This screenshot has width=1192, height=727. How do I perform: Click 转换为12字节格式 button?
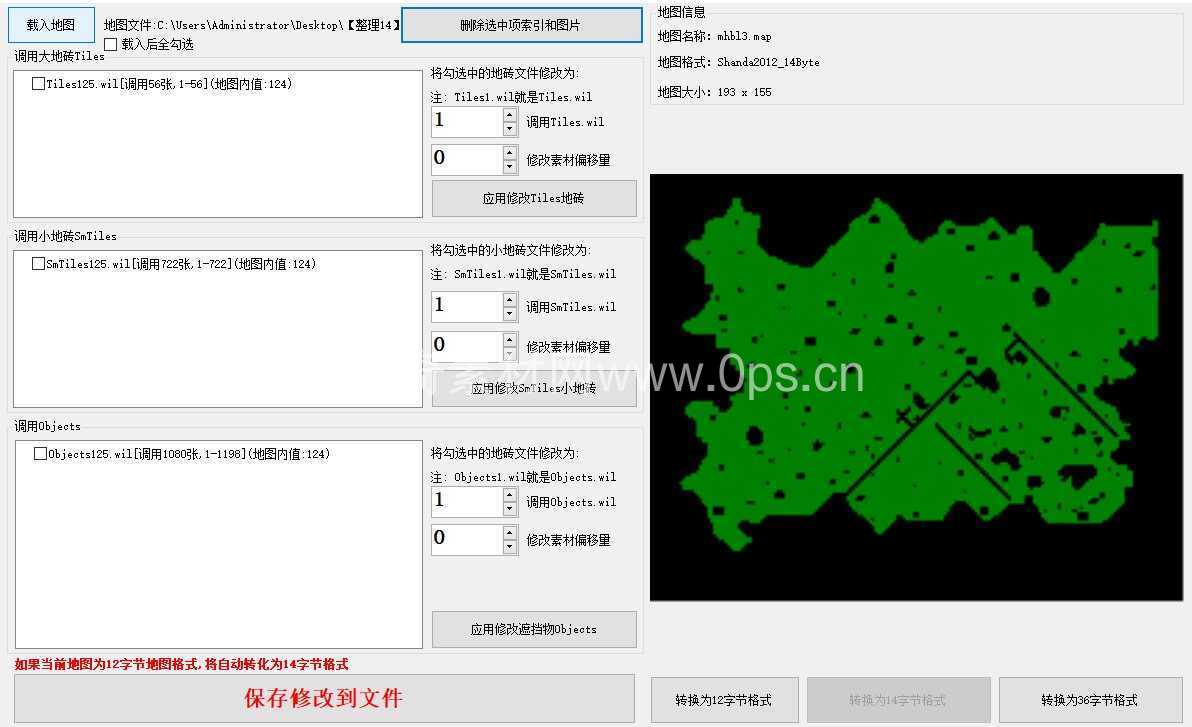click(724, 700)
